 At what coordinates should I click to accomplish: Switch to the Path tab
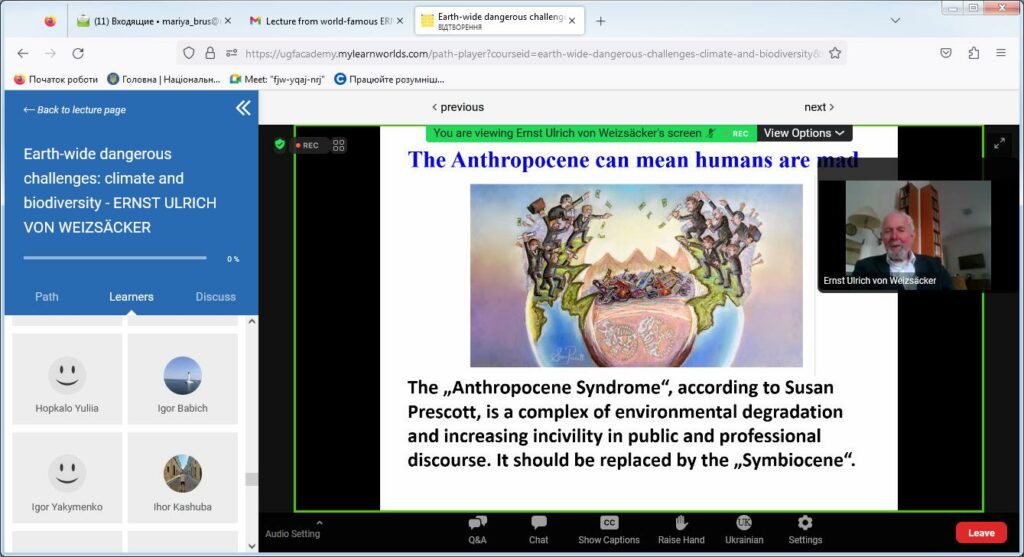(x=47, y=297)
